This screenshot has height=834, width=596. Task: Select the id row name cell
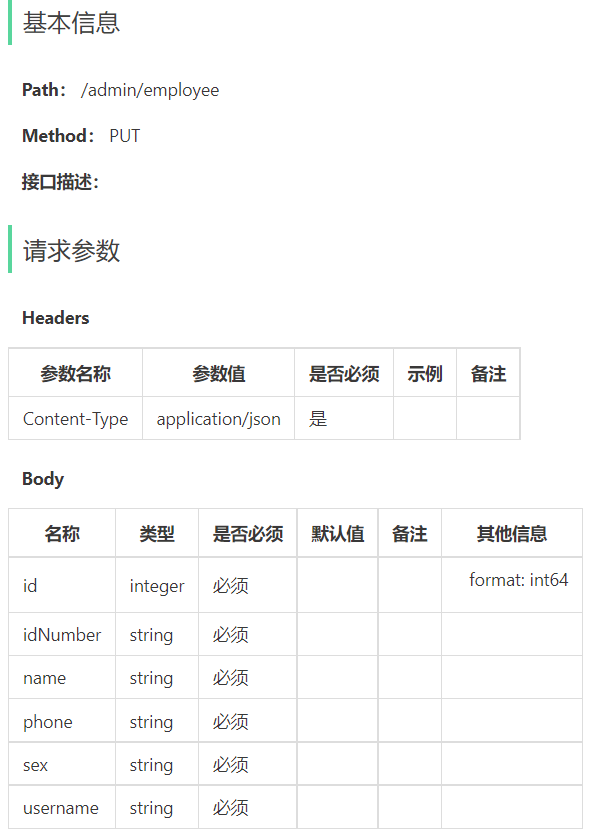[62, 585]
